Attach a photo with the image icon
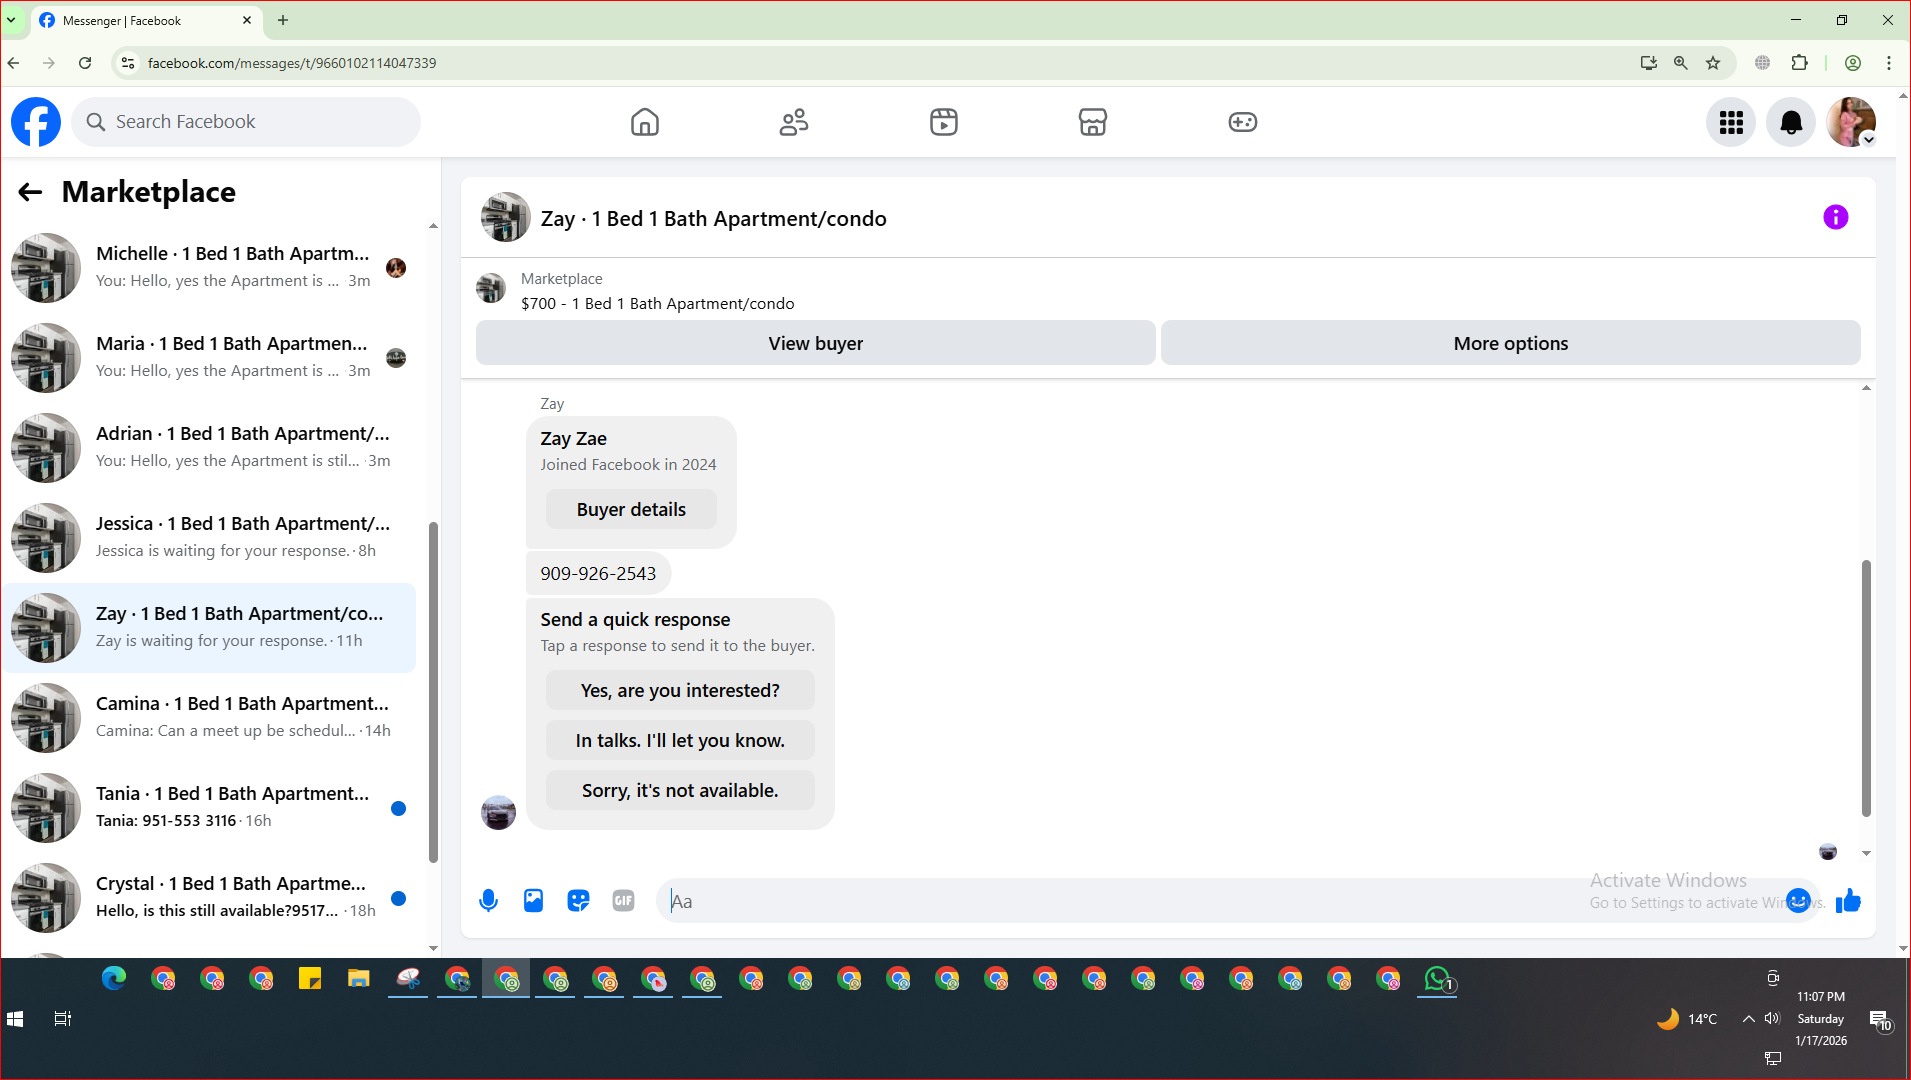 pos(533,901)
